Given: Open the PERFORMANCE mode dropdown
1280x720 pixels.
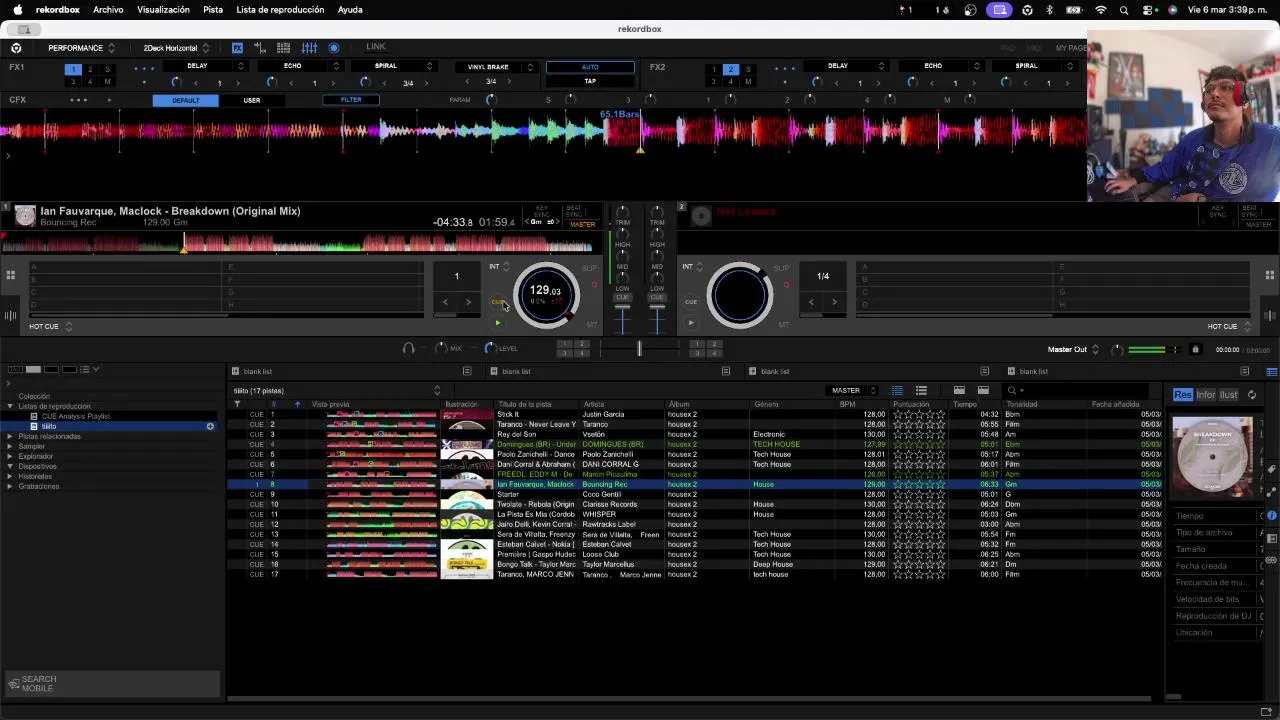Looking at the screenshot, I should [x=81, y=48].
